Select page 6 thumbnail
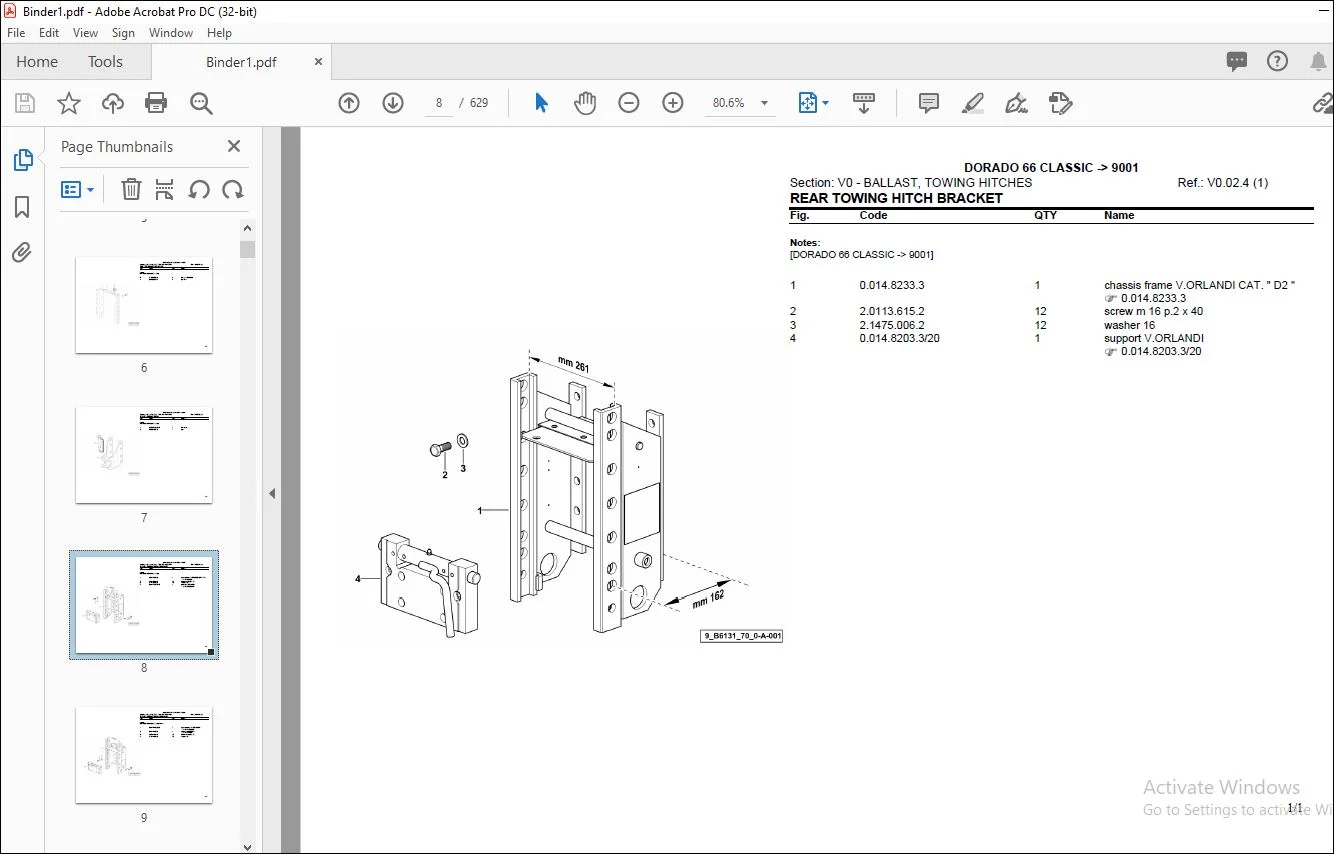This screenshot has width=1334, height=854. 144,305
